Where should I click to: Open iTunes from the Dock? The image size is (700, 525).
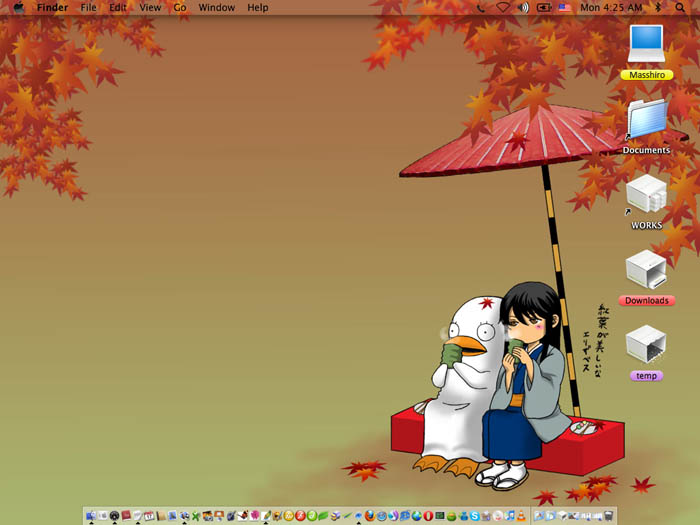510,516
